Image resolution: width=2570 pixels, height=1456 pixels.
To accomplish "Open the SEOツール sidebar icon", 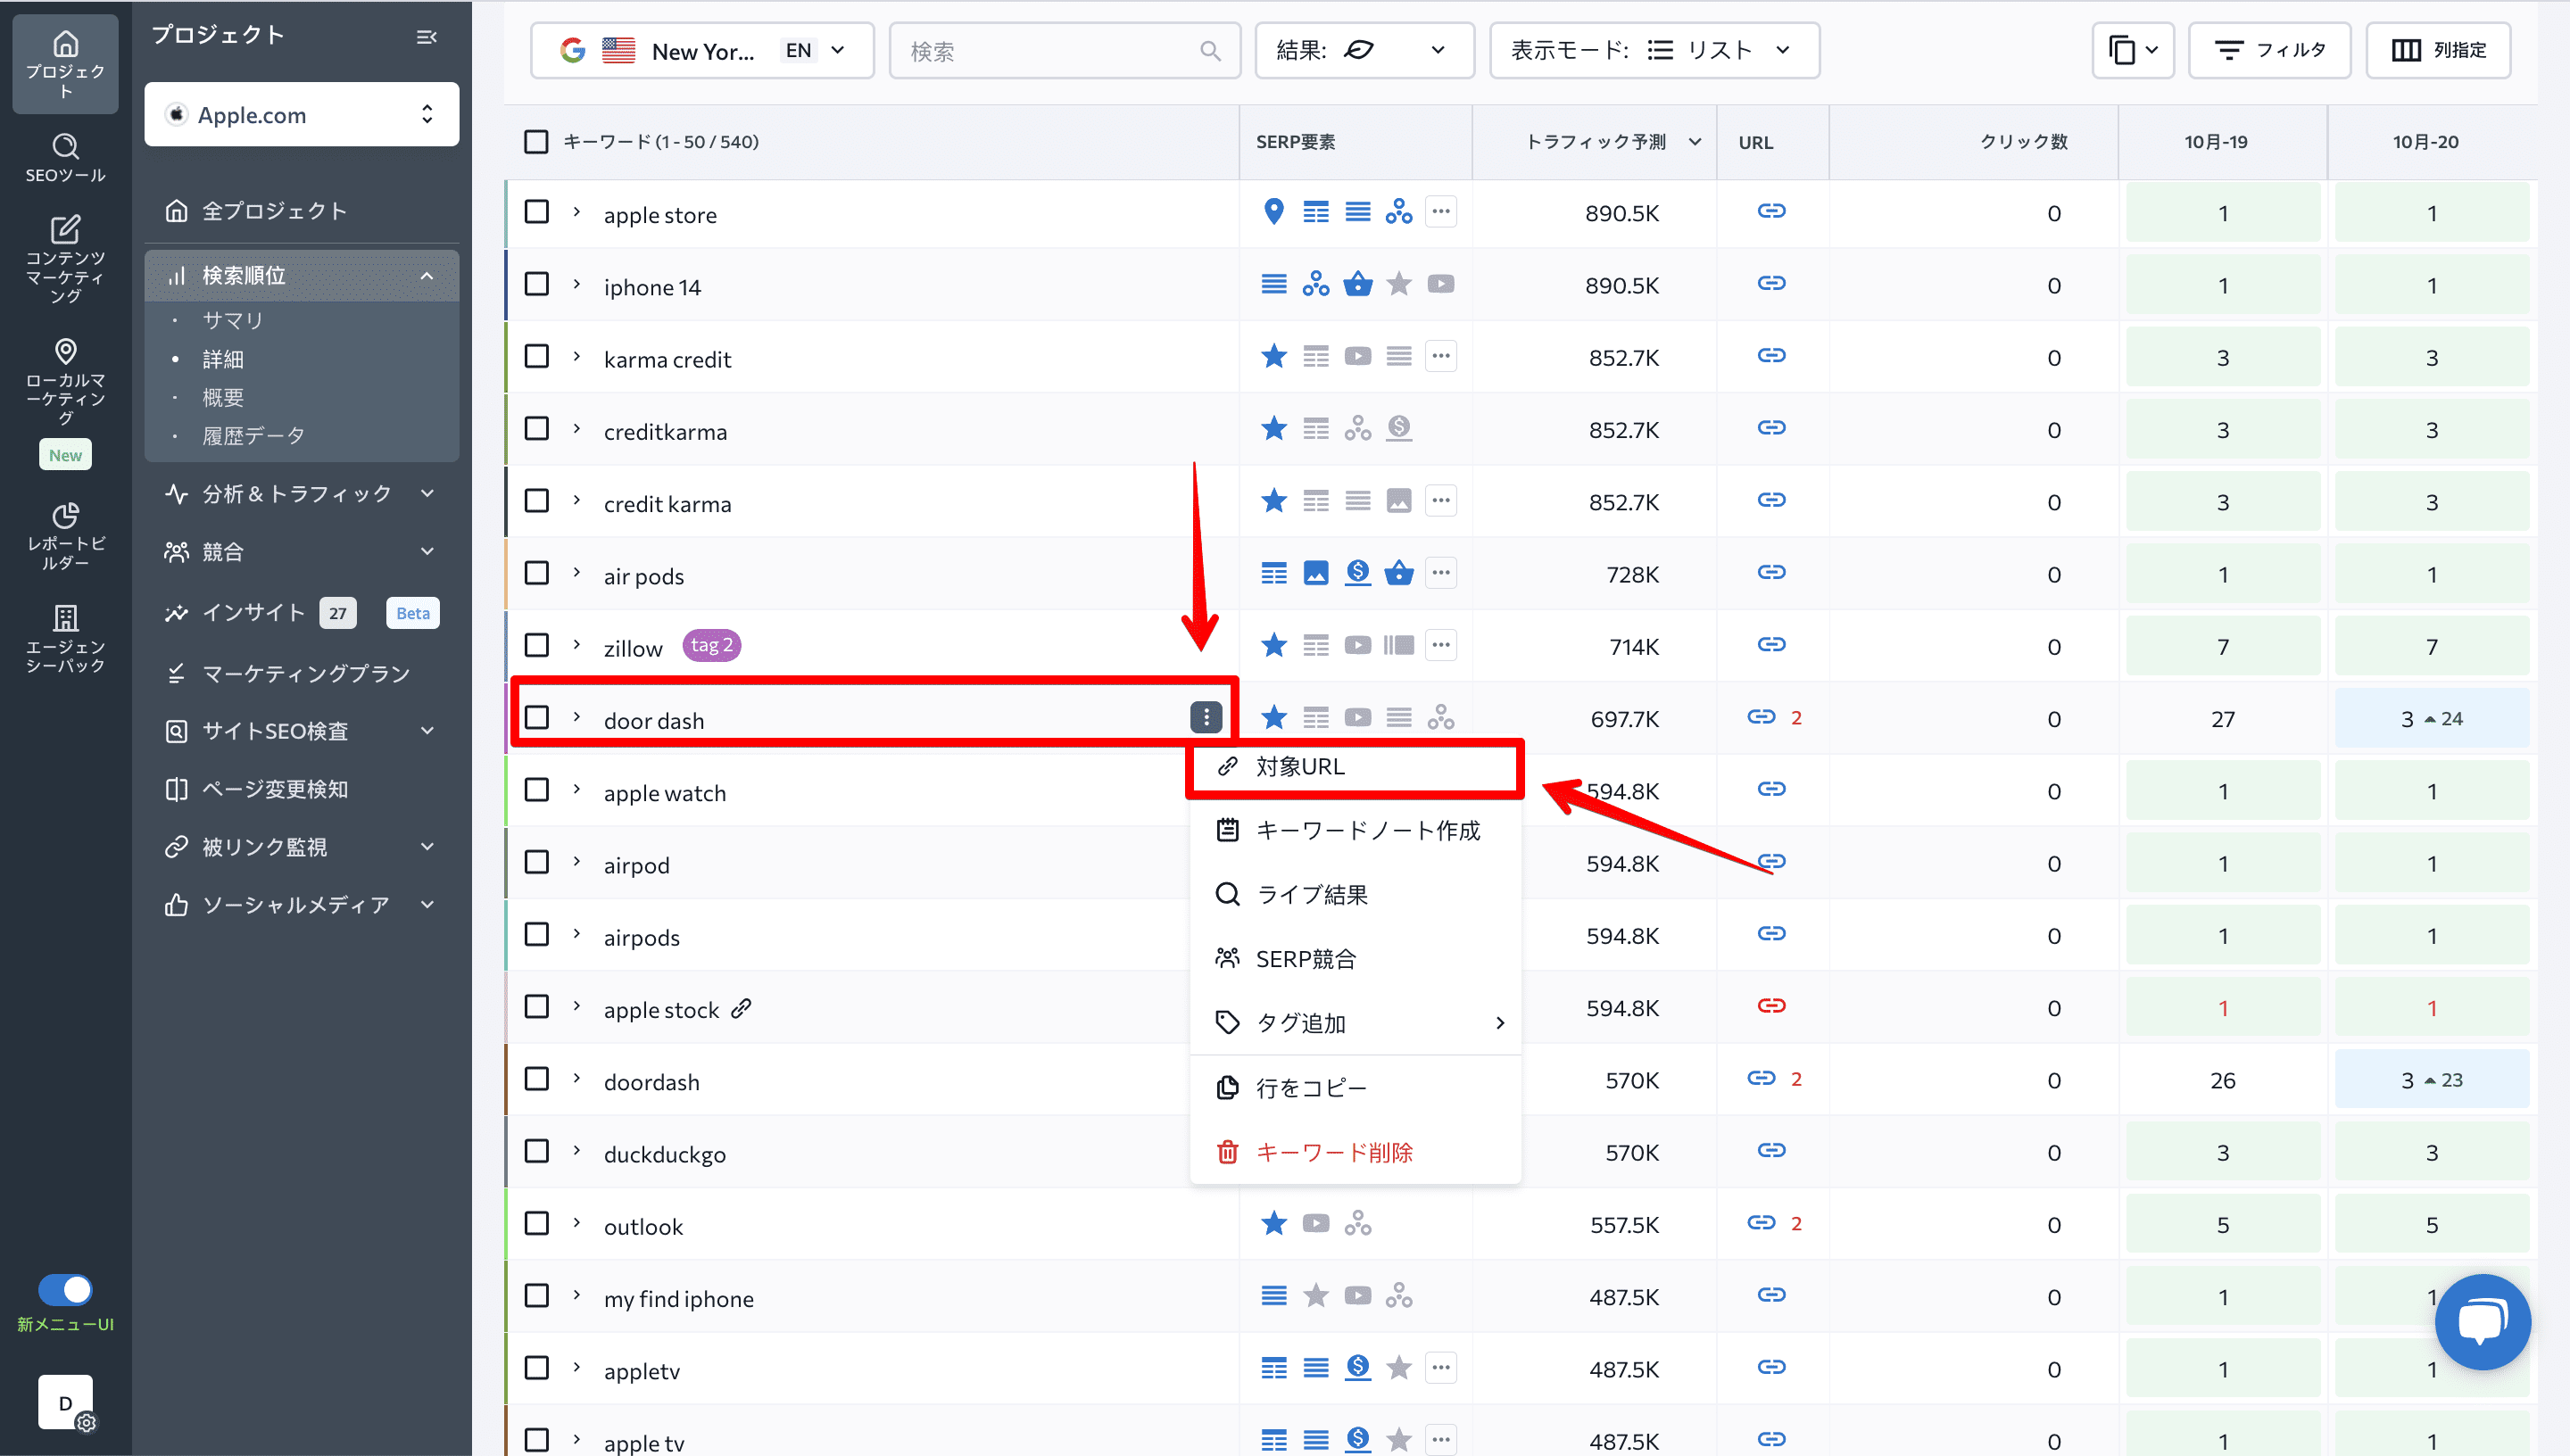I will (x=65, y=158).
